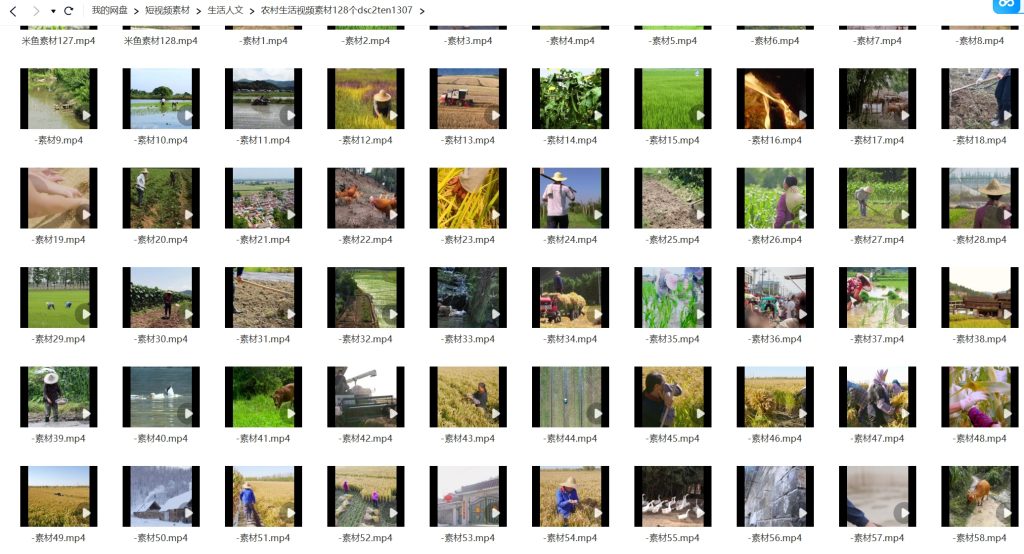This screenshot has width=1024, height=554.
Task: Go to 我的网盘 in the breadcrumb
Action: pyautogui.click(x=110, y=10)
